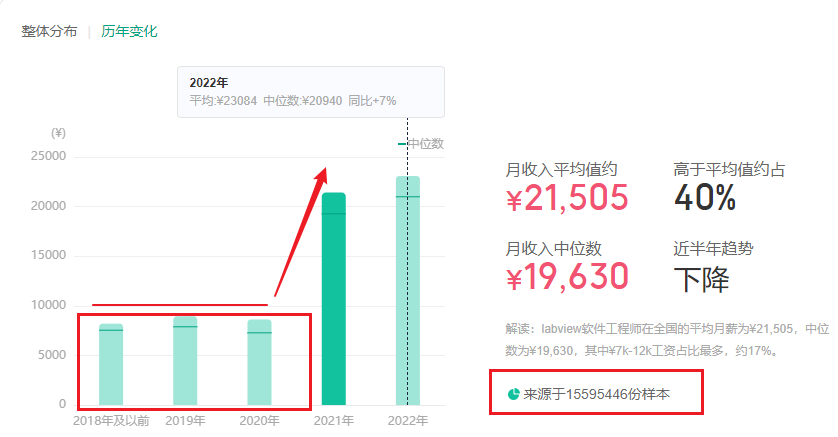Click the ¥19,630 median income value

point(567,277)
